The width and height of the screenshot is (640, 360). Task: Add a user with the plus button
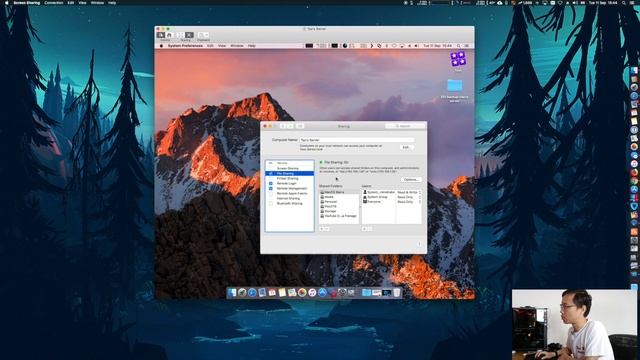pyautogui.click(x=364, y=229)
